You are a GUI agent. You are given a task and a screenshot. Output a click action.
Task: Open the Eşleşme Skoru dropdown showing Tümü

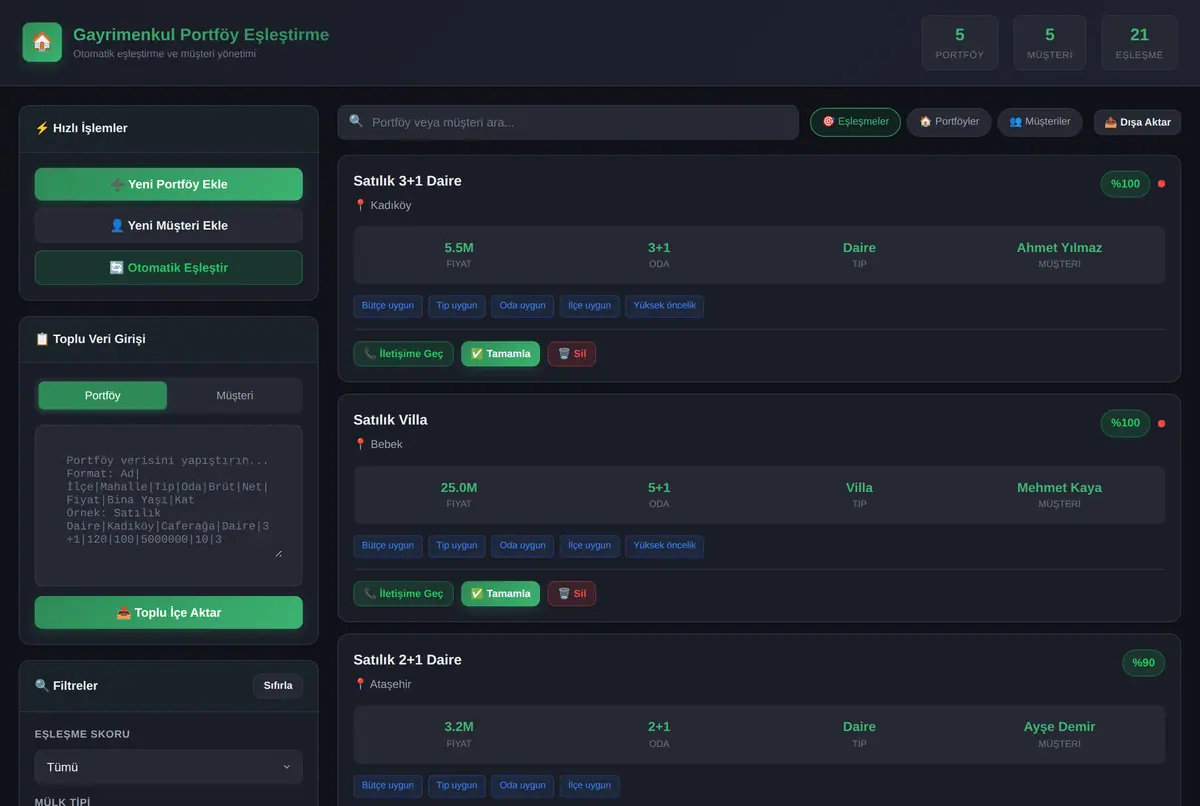point(168,767)
